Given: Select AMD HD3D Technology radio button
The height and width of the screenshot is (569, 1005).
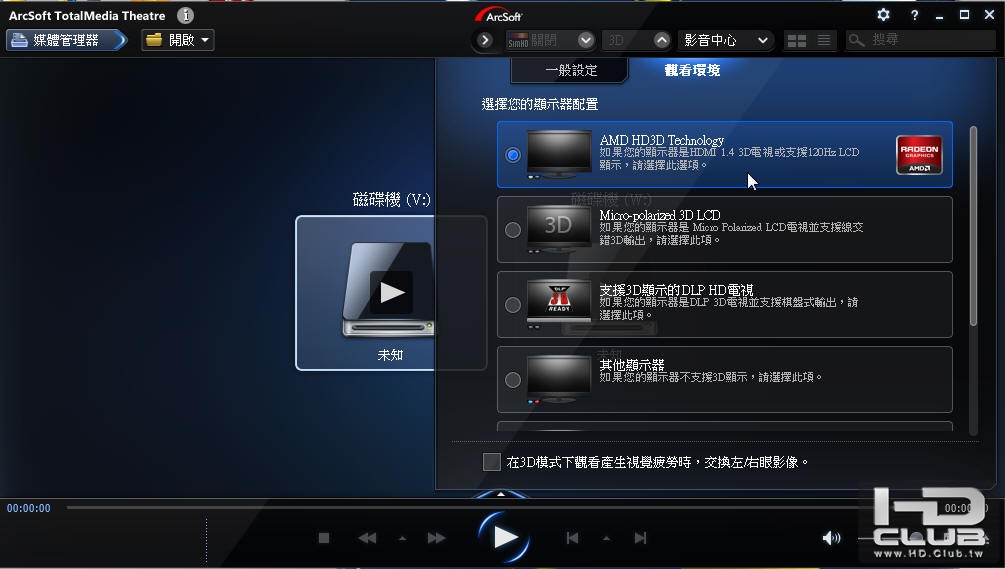Looking at the screenshot, I should pos(513,155).
